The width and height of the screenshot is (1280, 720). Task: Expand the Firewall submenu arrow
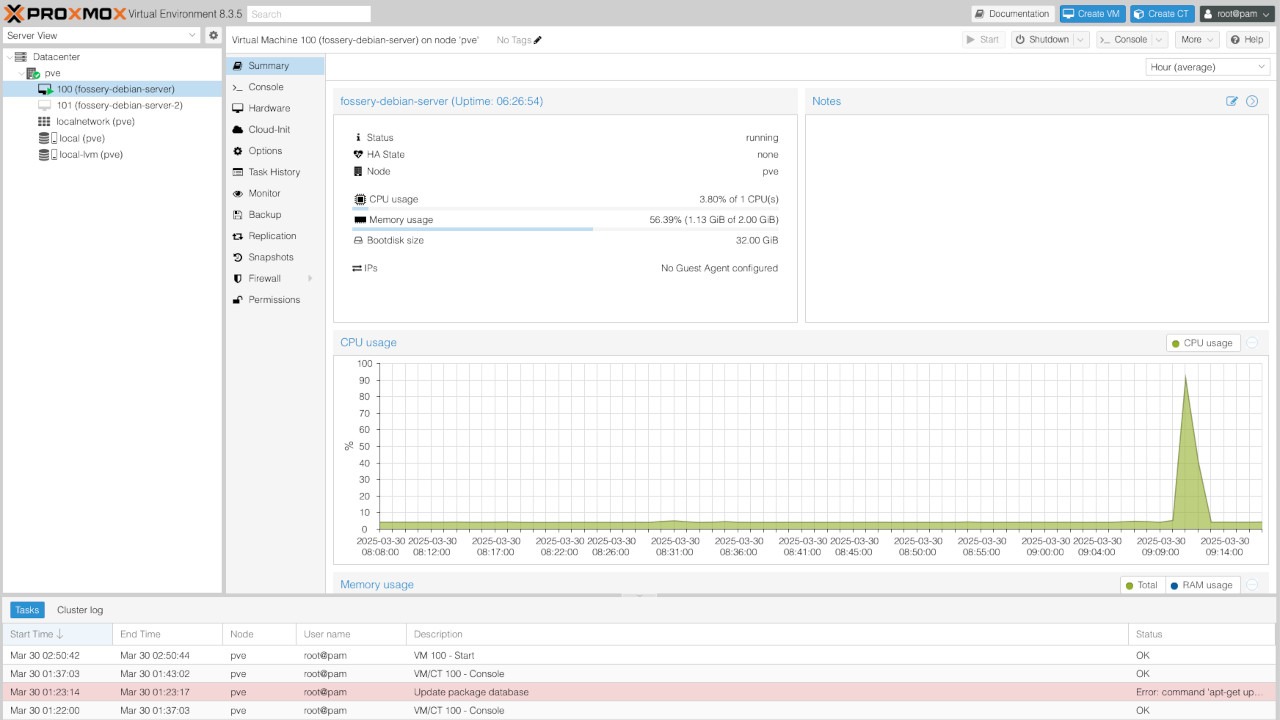click(x=310, y=279)
